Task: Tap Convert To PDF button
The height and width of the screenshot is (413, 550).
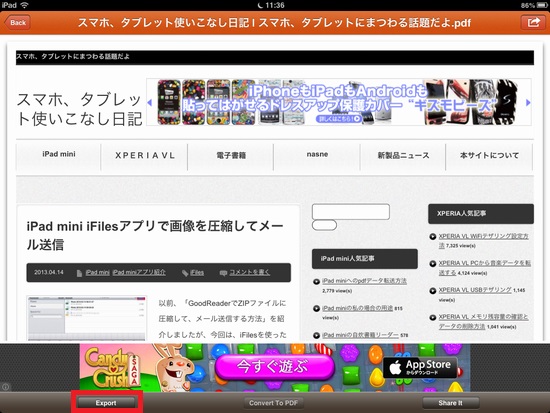Action: point(273,403)
